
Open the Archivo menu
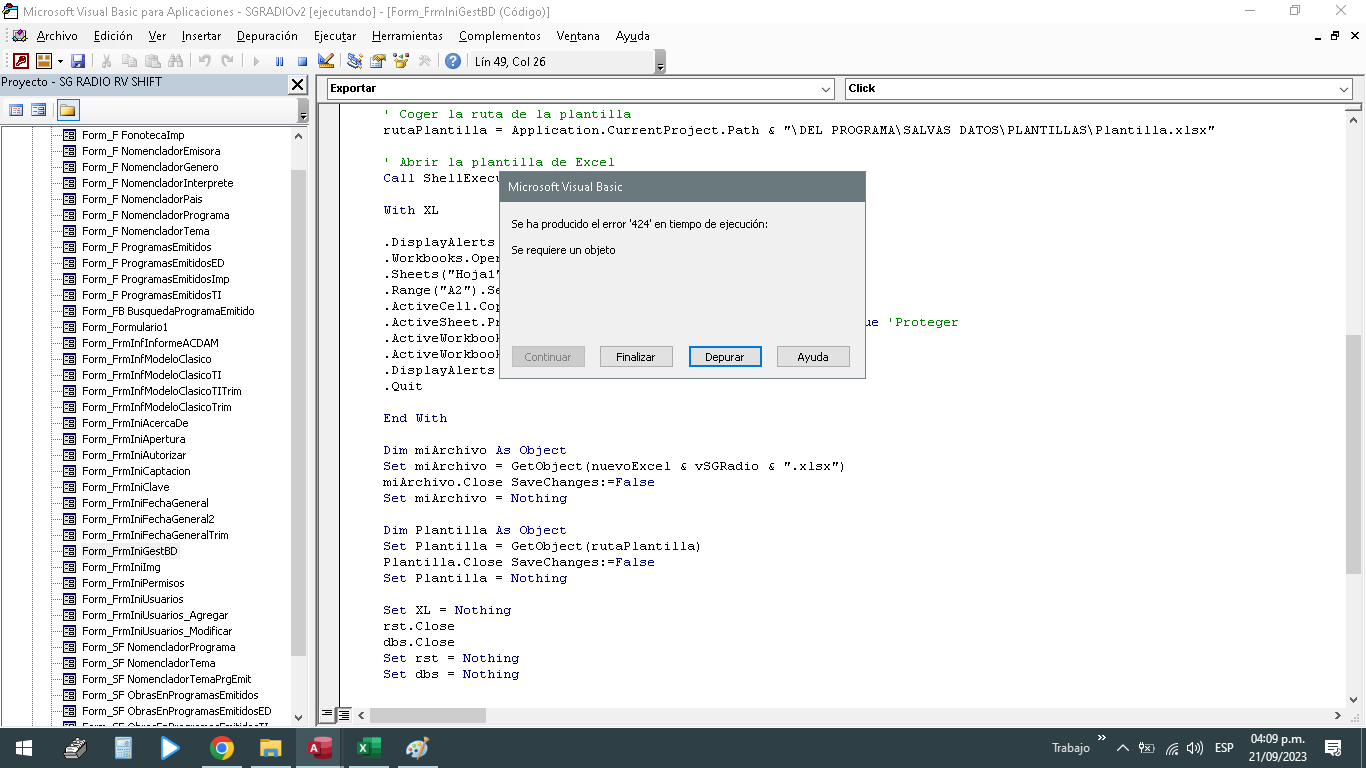pyautogui.click(x=57, y=36)
